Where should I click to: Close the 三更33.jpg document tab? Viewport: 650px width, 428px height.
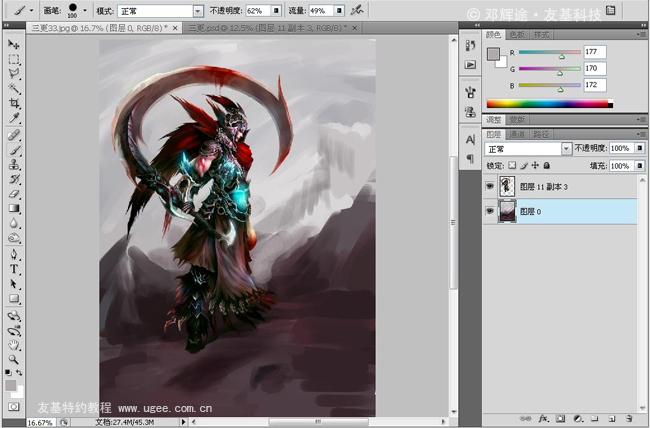(x=175, y=28)
